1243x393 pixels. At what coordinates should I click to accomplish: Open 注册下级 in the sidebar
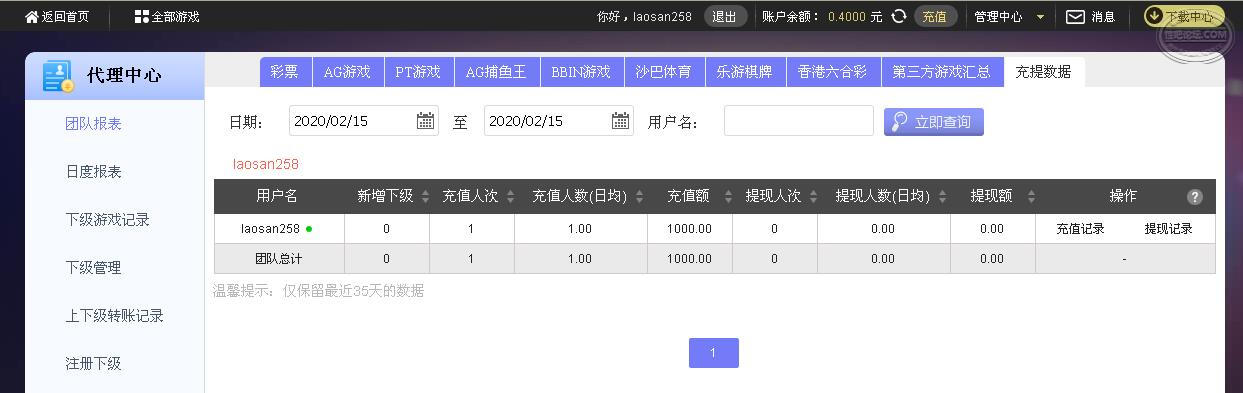click(94, 364)
